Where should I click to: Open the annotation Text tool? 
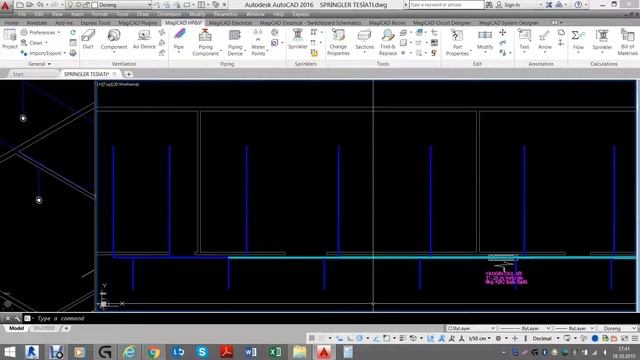point(524,40)
